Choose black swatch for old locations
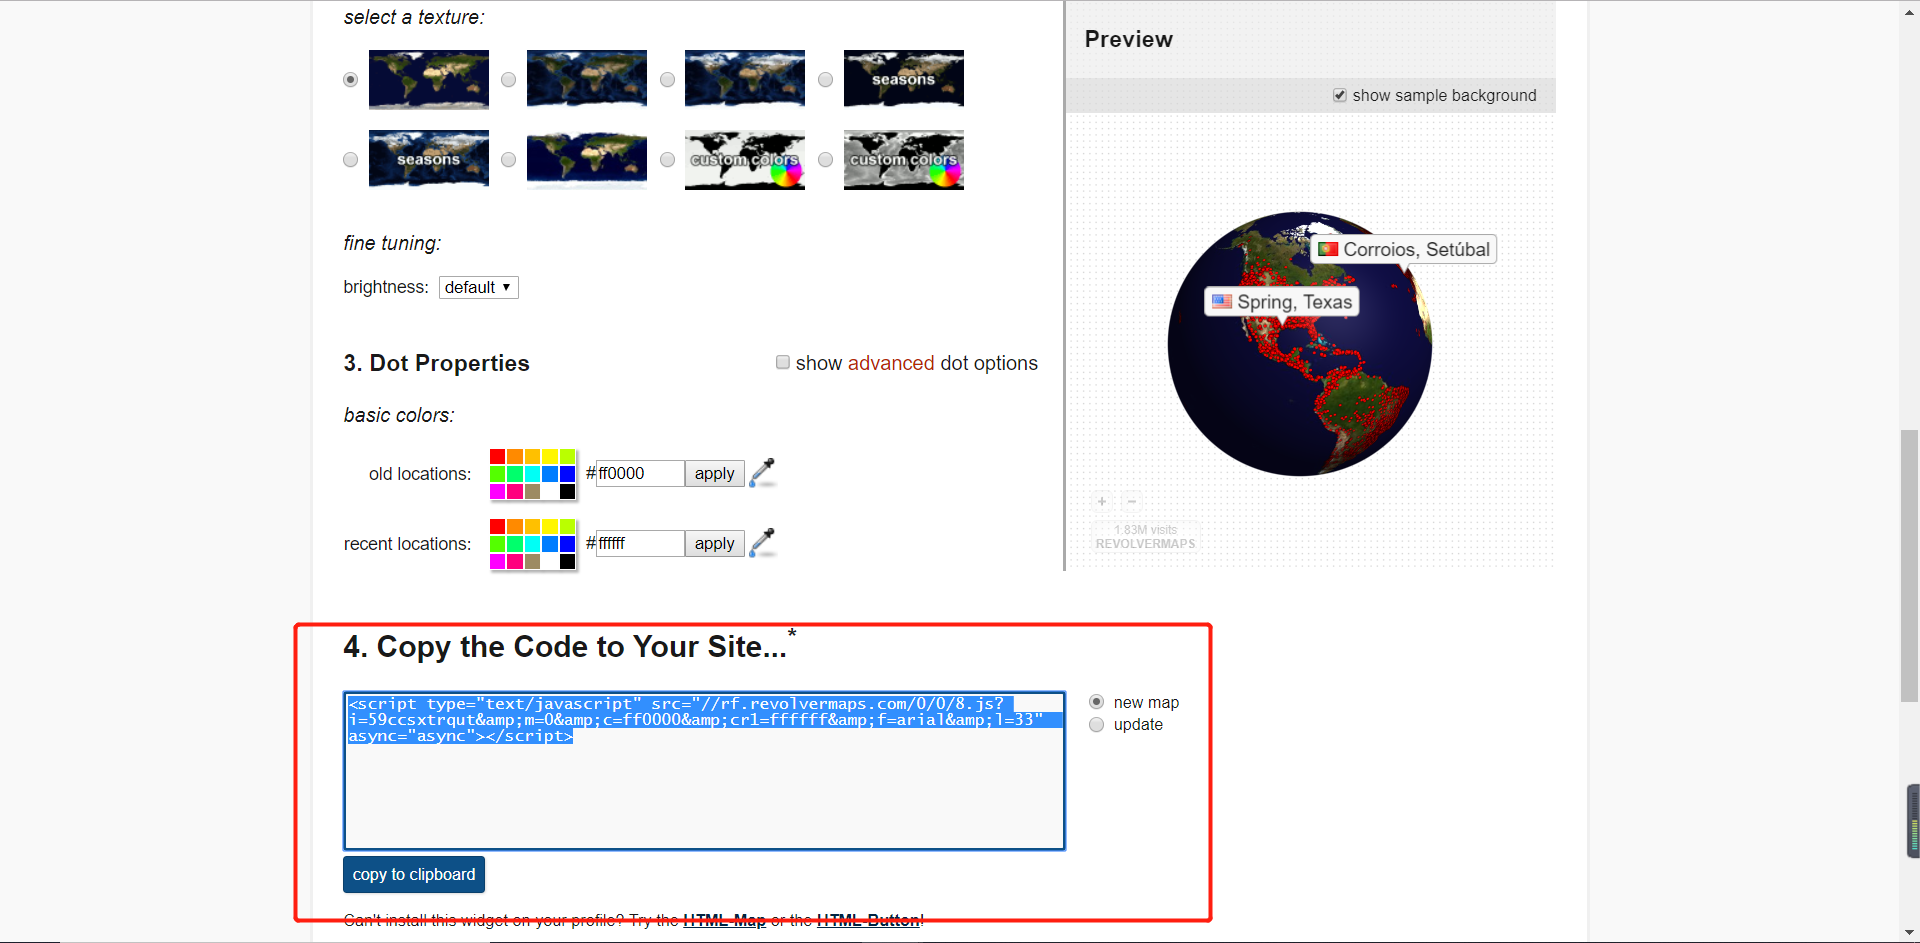This screenshot has width=1920, height=943. (x=567, y=492)
